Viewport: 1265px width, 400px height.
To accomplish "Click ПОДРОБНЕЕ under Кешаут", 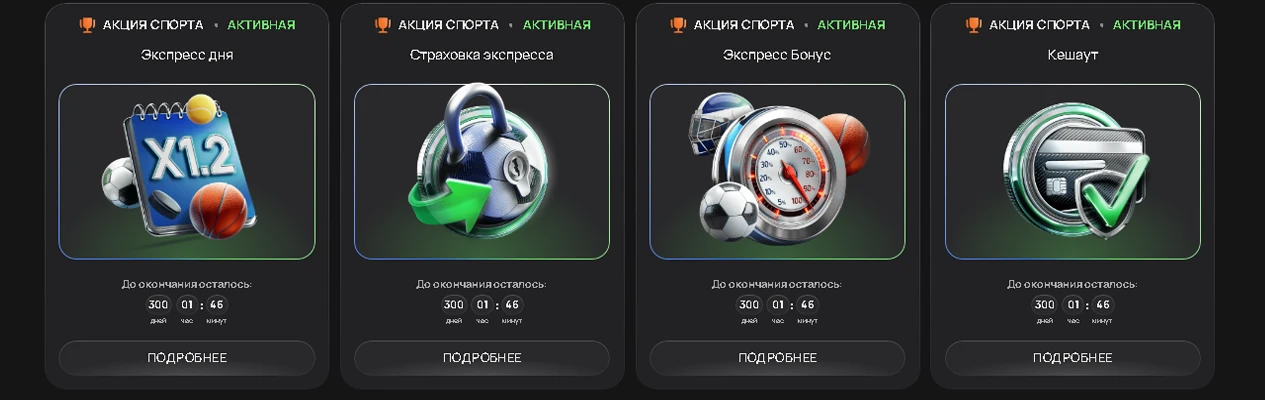I will [1073, 358].
